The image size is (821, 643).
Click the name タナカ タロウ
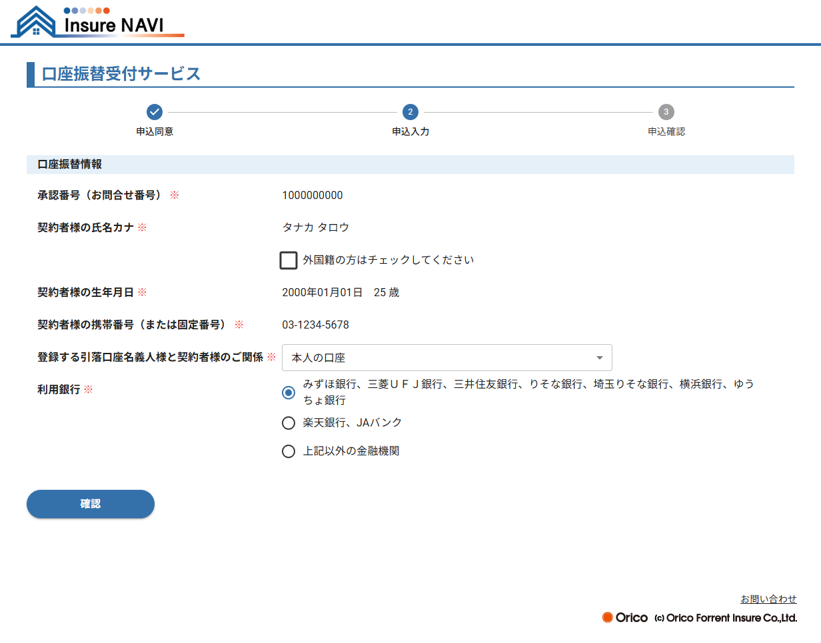pos(315,228)
